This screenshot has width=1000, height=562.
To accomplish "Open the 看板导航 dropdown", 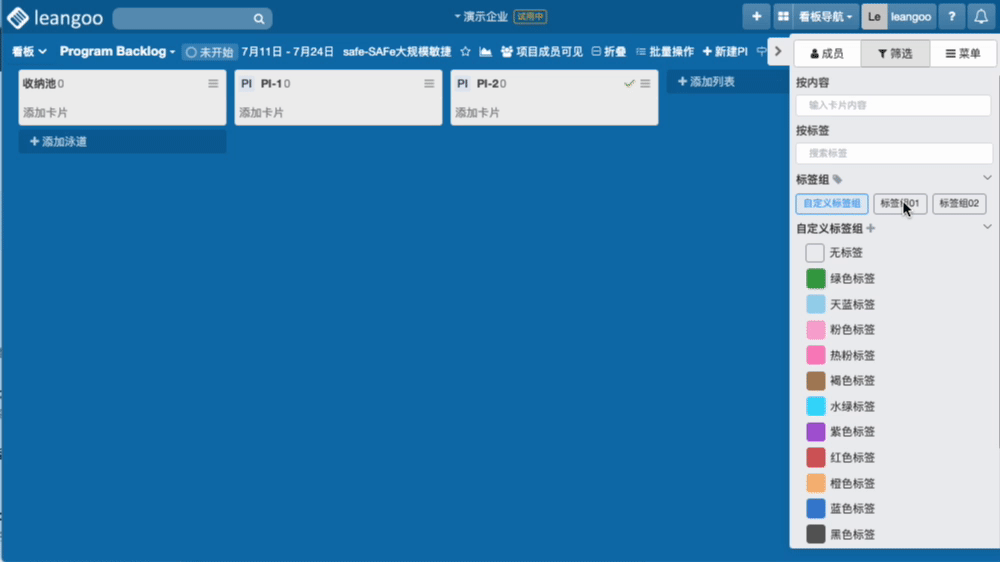I will click(x=826, y=17).
